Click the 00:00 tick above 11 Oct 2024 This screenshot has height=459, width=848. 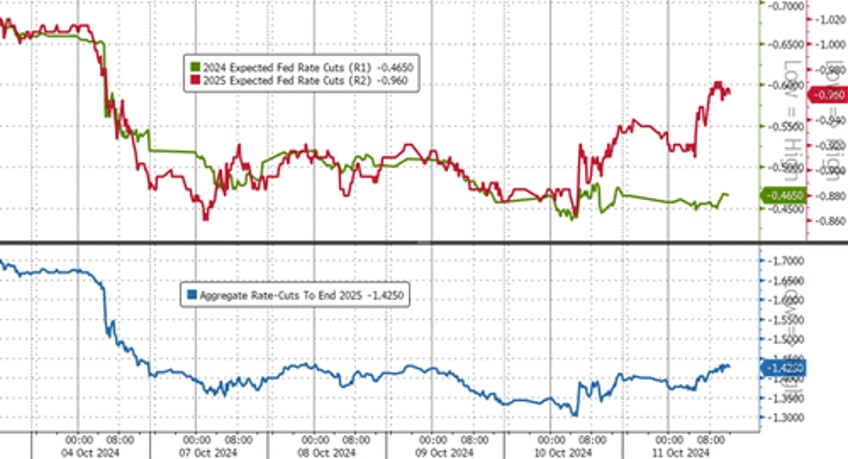[669, 440]
